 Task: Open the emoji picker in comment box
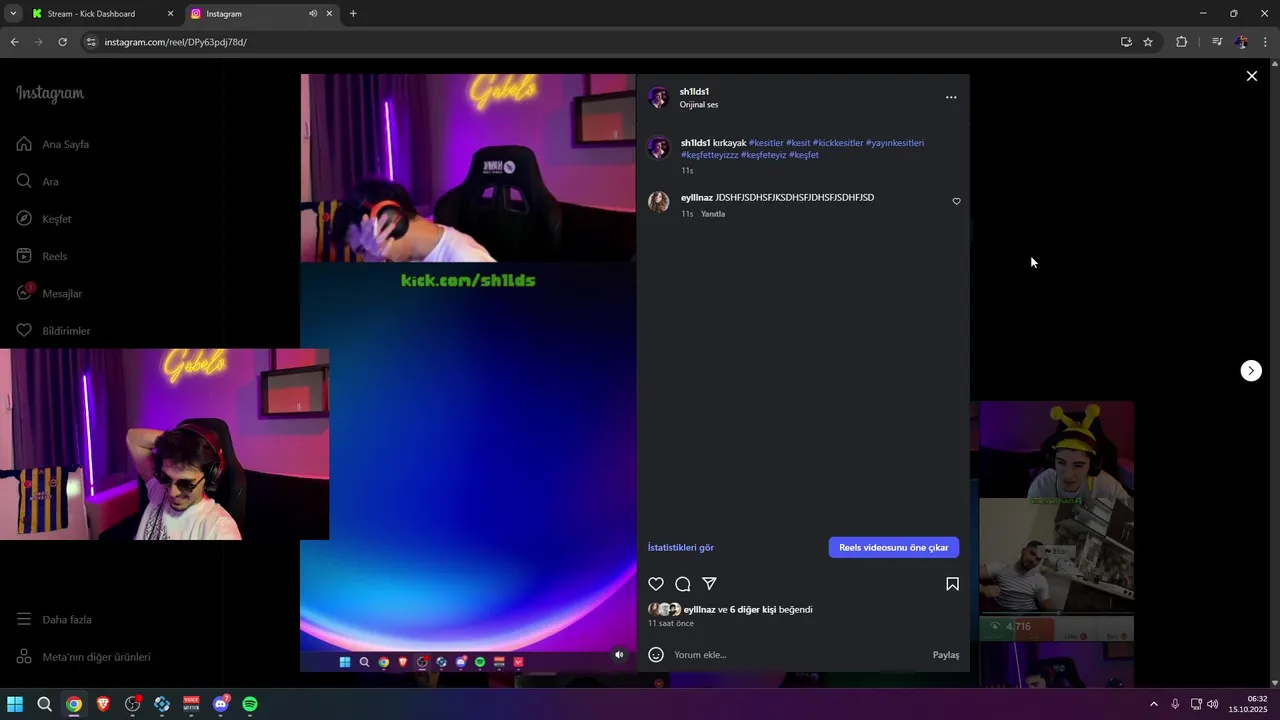point(656,655)
